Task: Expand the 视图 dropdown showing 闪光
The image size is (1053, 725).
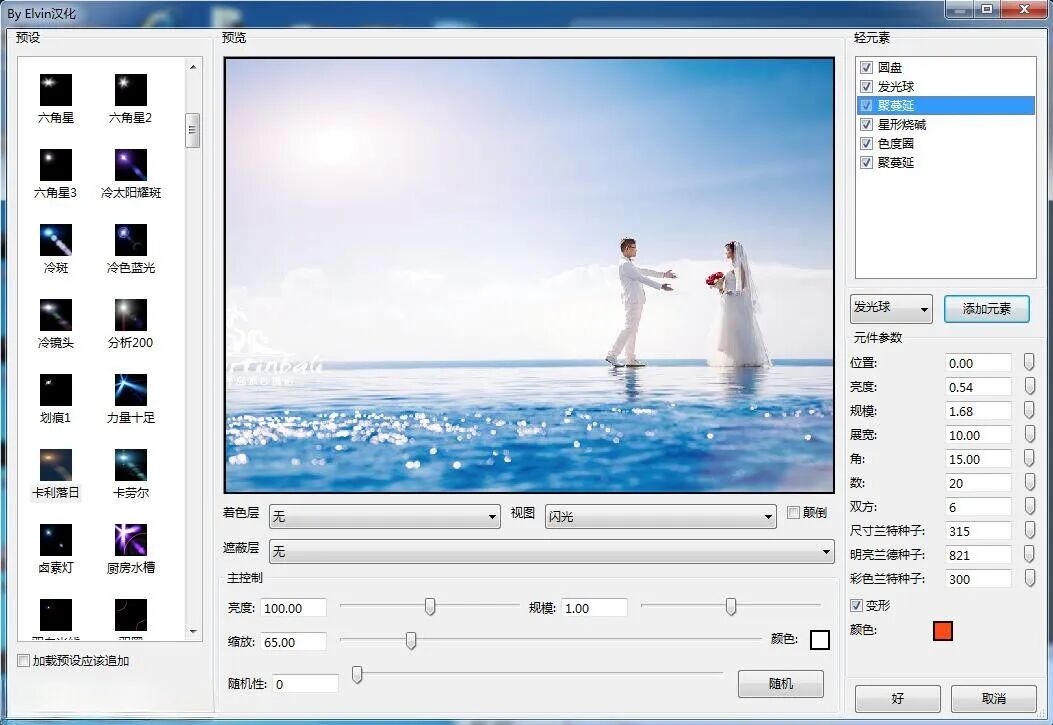Action: click(660, 517)
